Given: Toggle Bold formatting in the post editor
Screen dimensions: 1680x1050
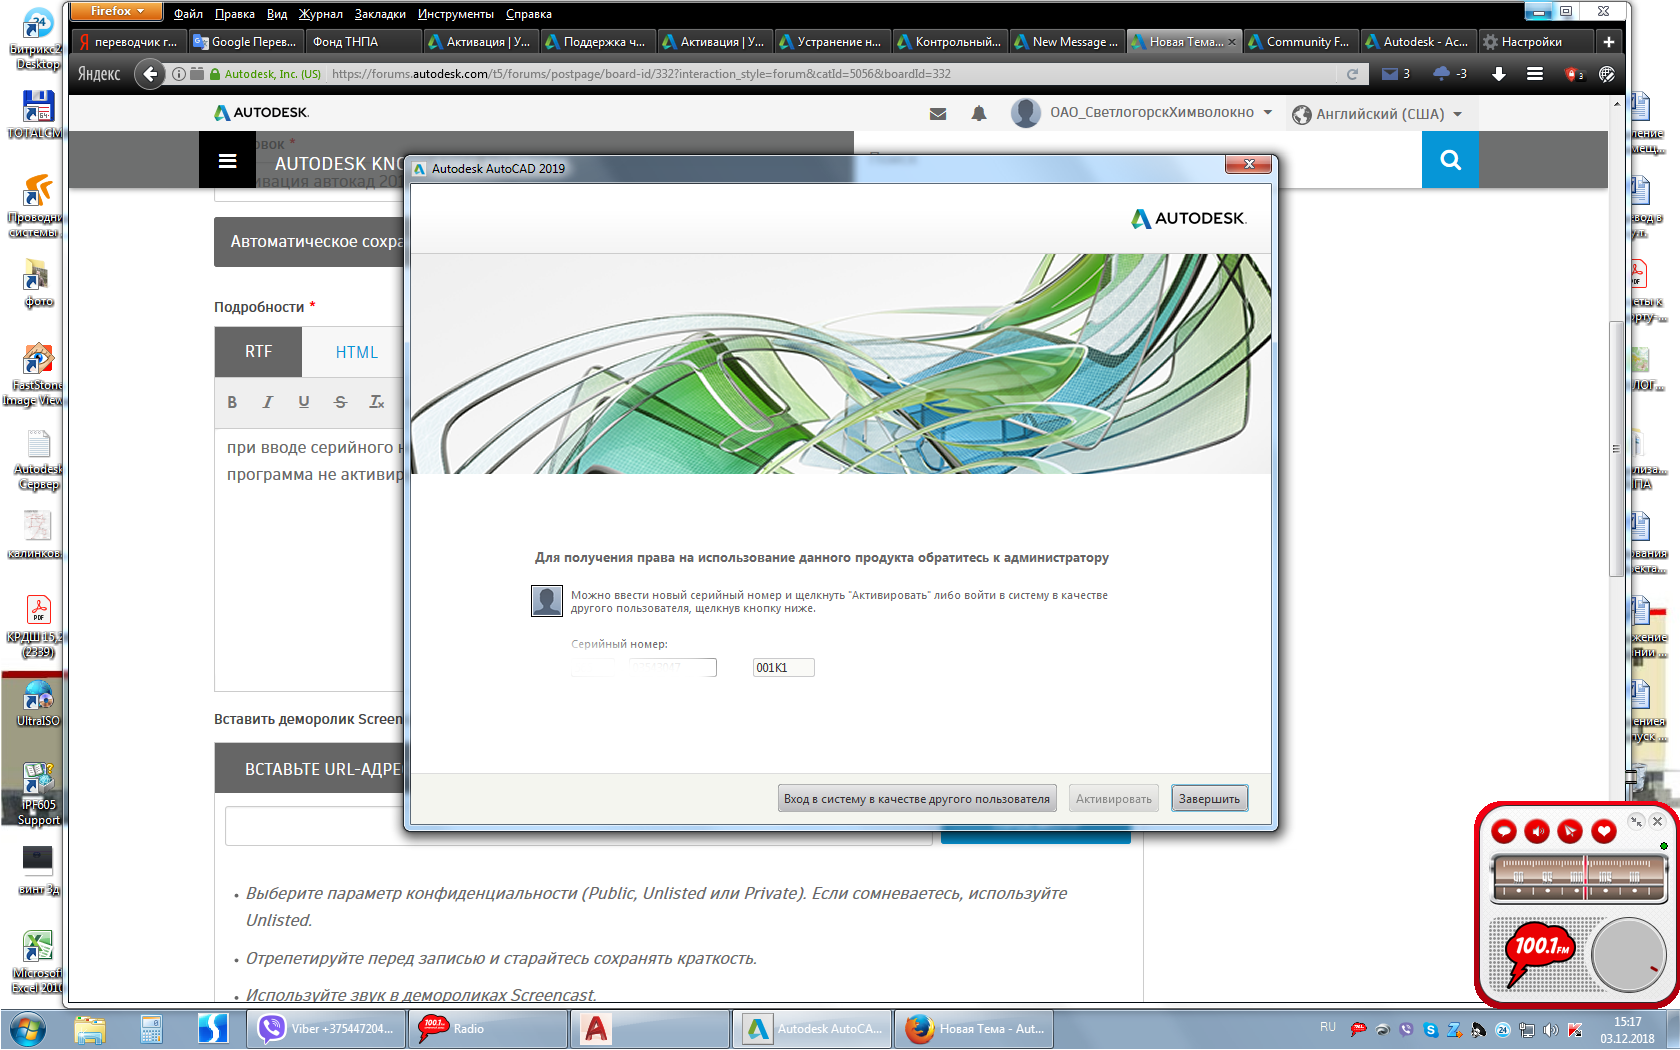Looking at the screenshot, I should (232, 402).
